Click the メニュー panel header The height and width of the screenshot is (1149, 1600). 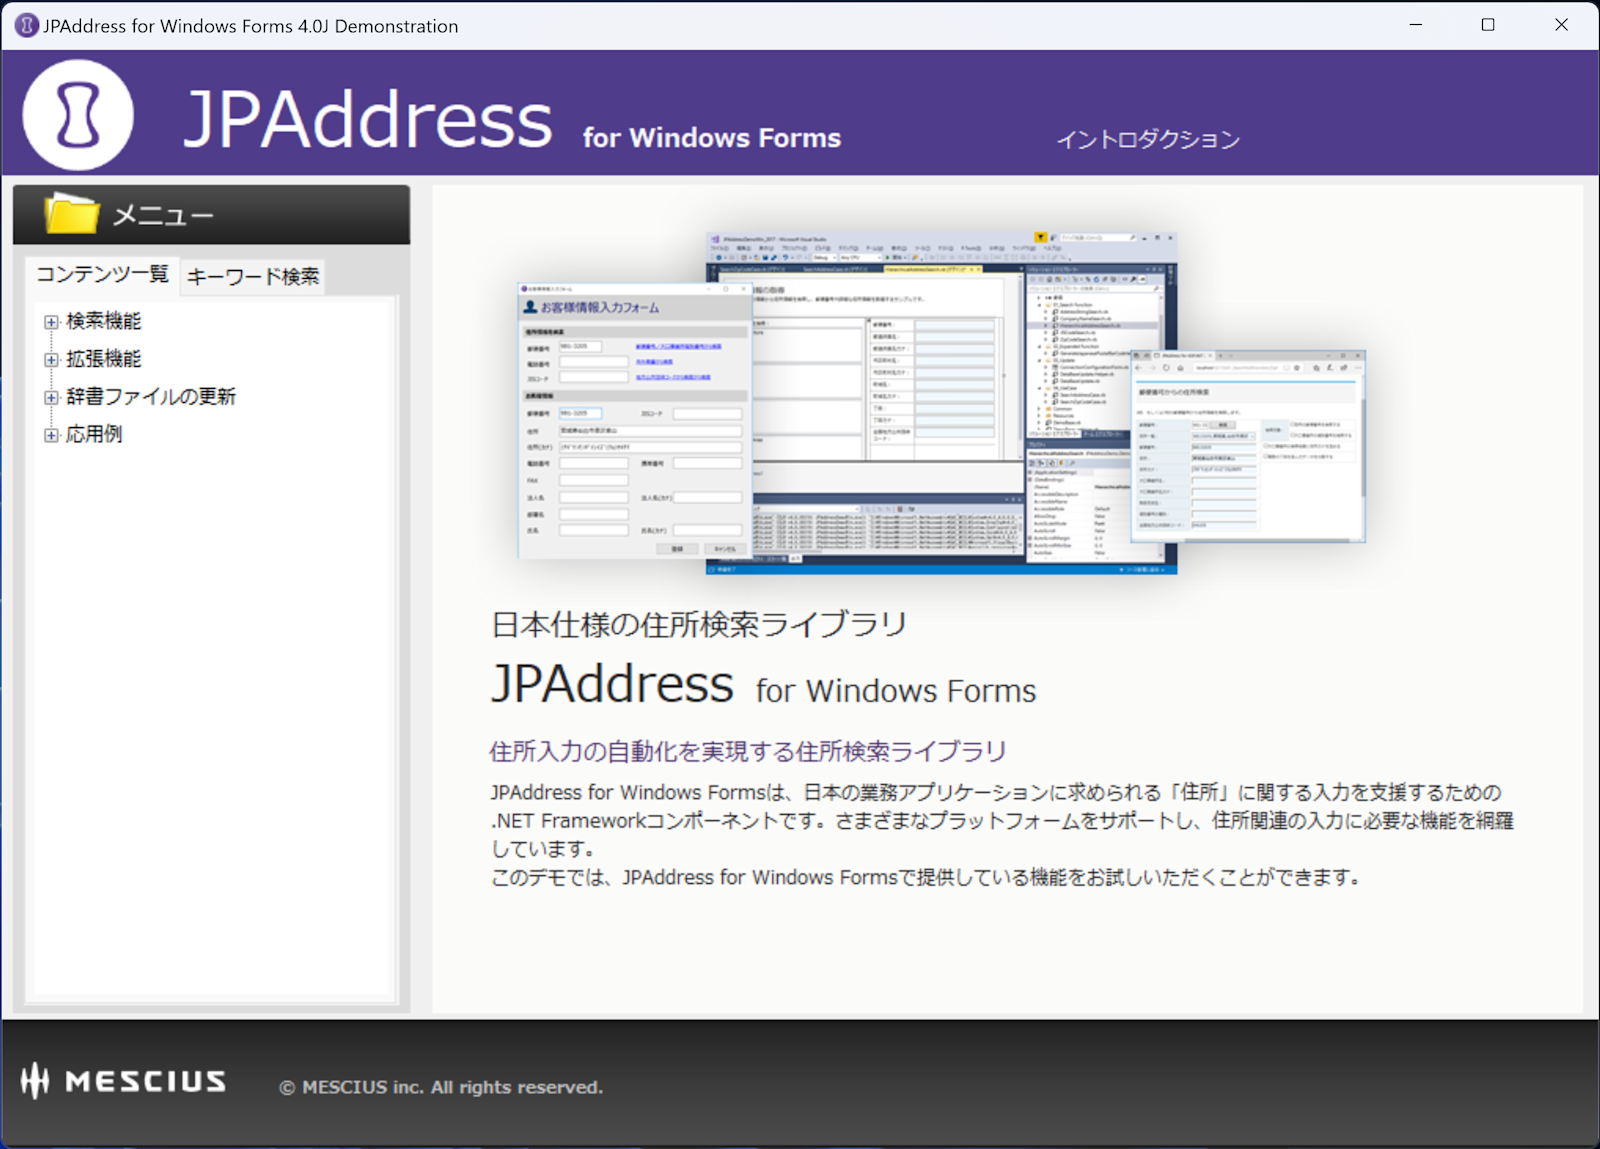coord(211,214)
